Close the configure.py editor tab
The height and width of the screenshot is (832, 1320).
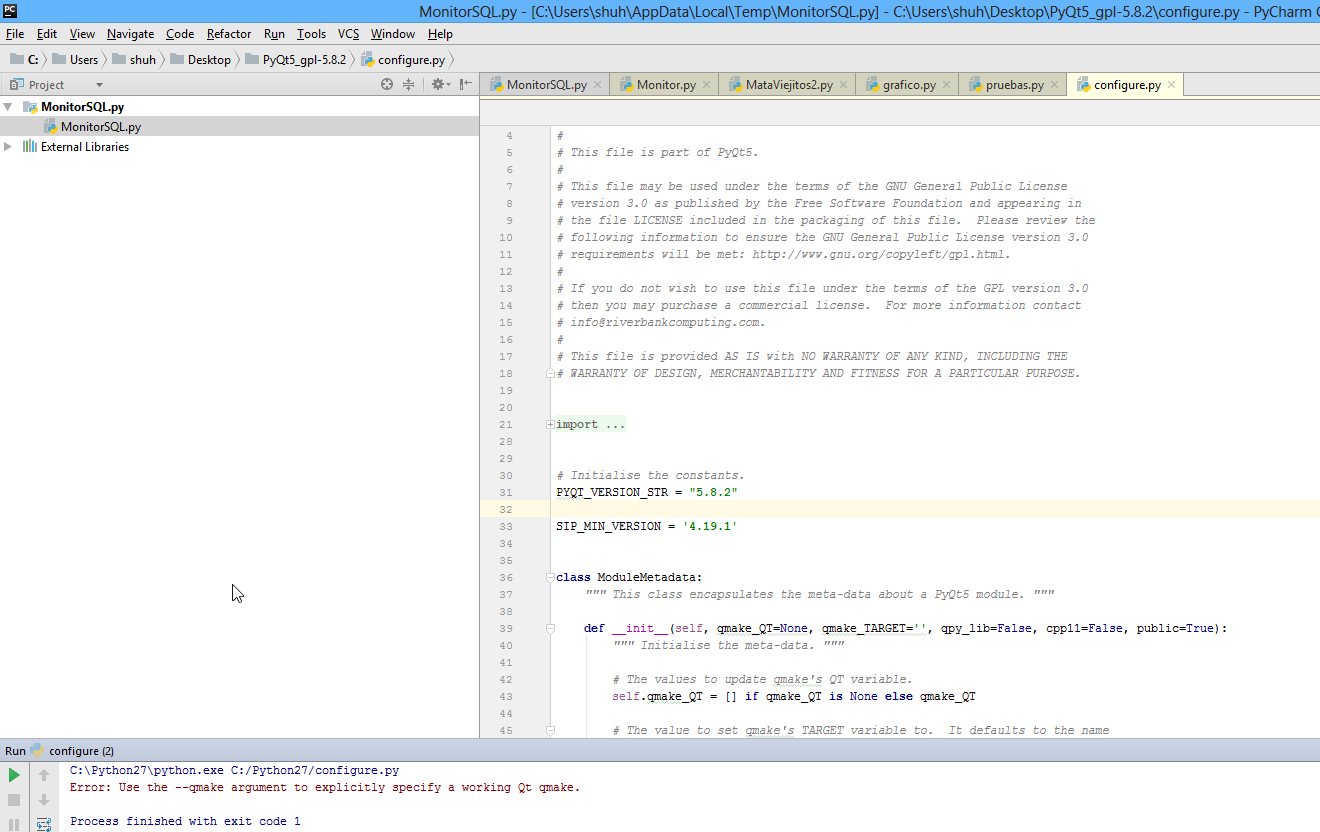[1172, 85]
